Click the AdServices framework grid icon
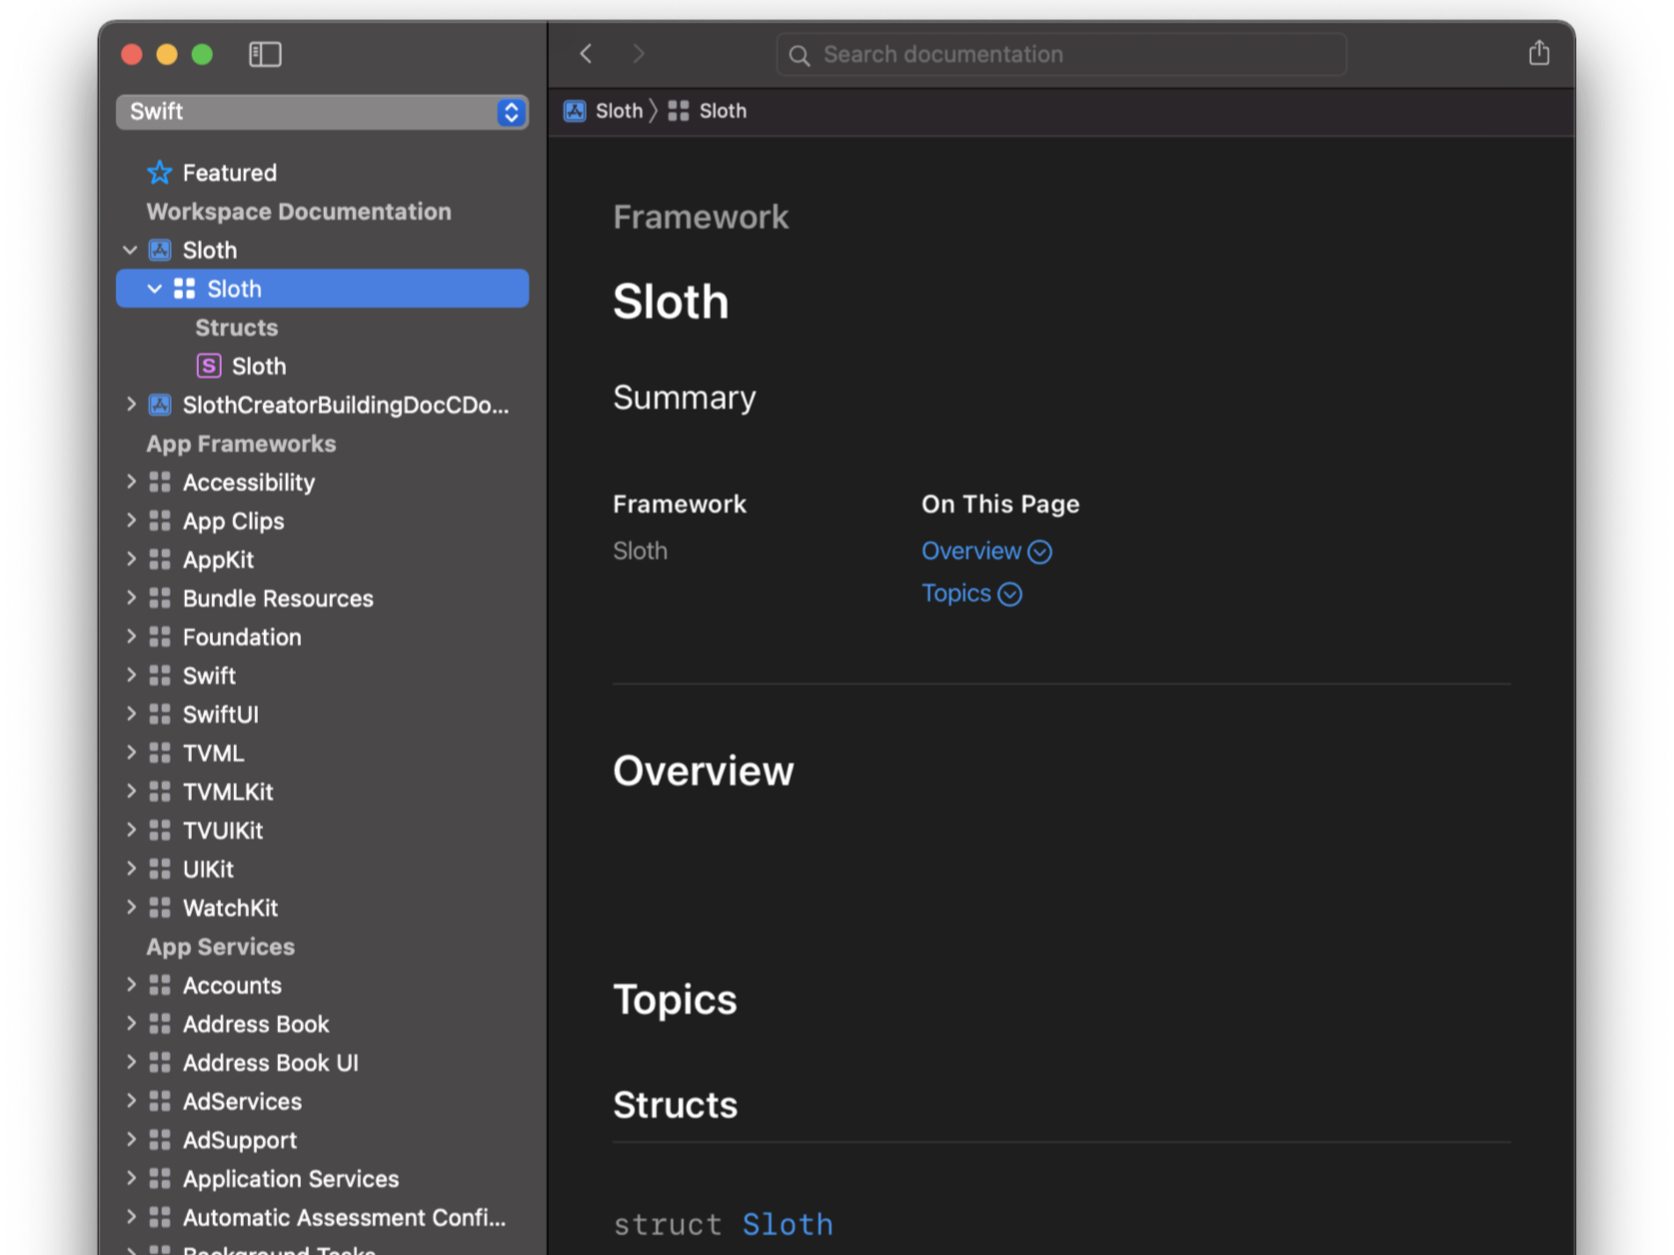This screenshot has height=1255, width=1674. coord(160,1101)
